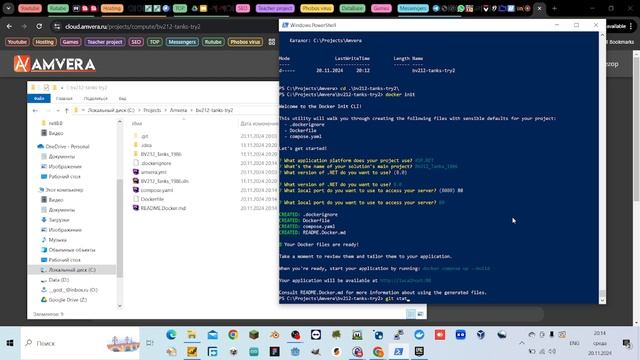Select the .idea folder
Image resolution: width=640 pixels, height=360 pixels.
pos(142,145)
